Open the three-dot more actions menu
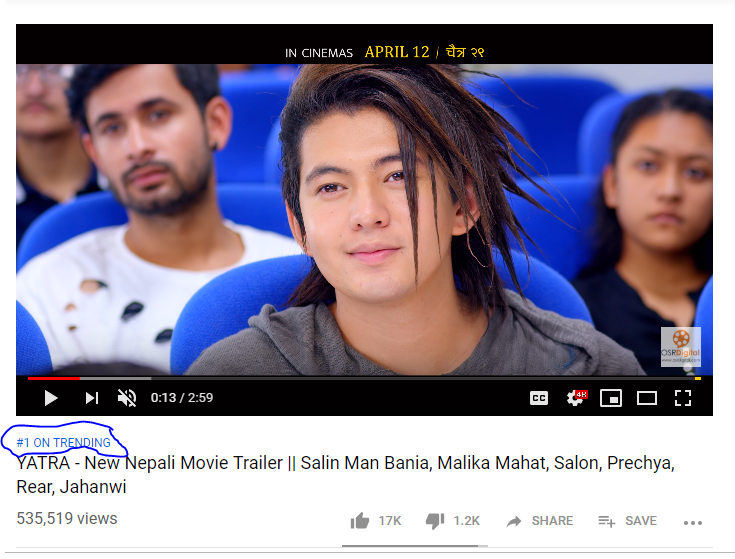The image size is (735, 559). (x=693, y=522)
